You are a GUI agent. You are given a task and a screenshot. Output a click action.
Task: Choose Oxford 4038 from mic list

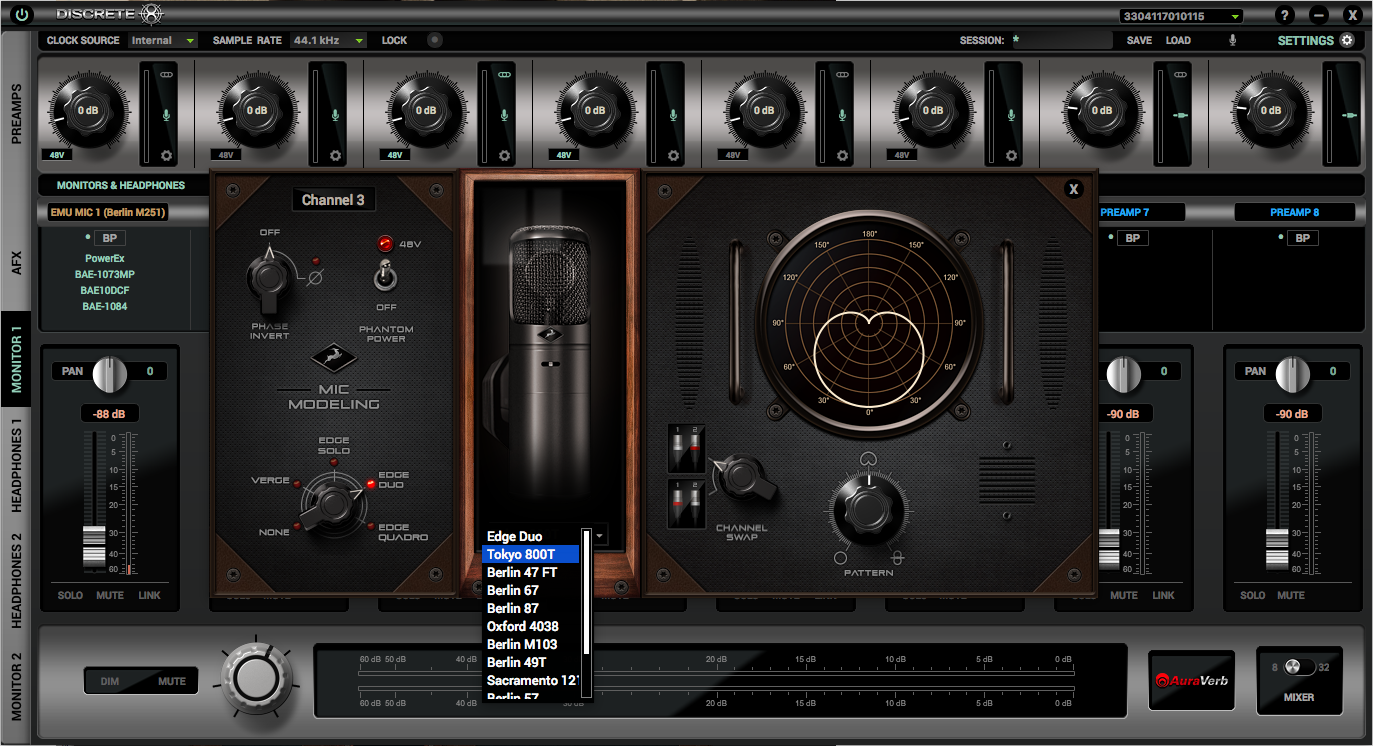tap(531, 626)
